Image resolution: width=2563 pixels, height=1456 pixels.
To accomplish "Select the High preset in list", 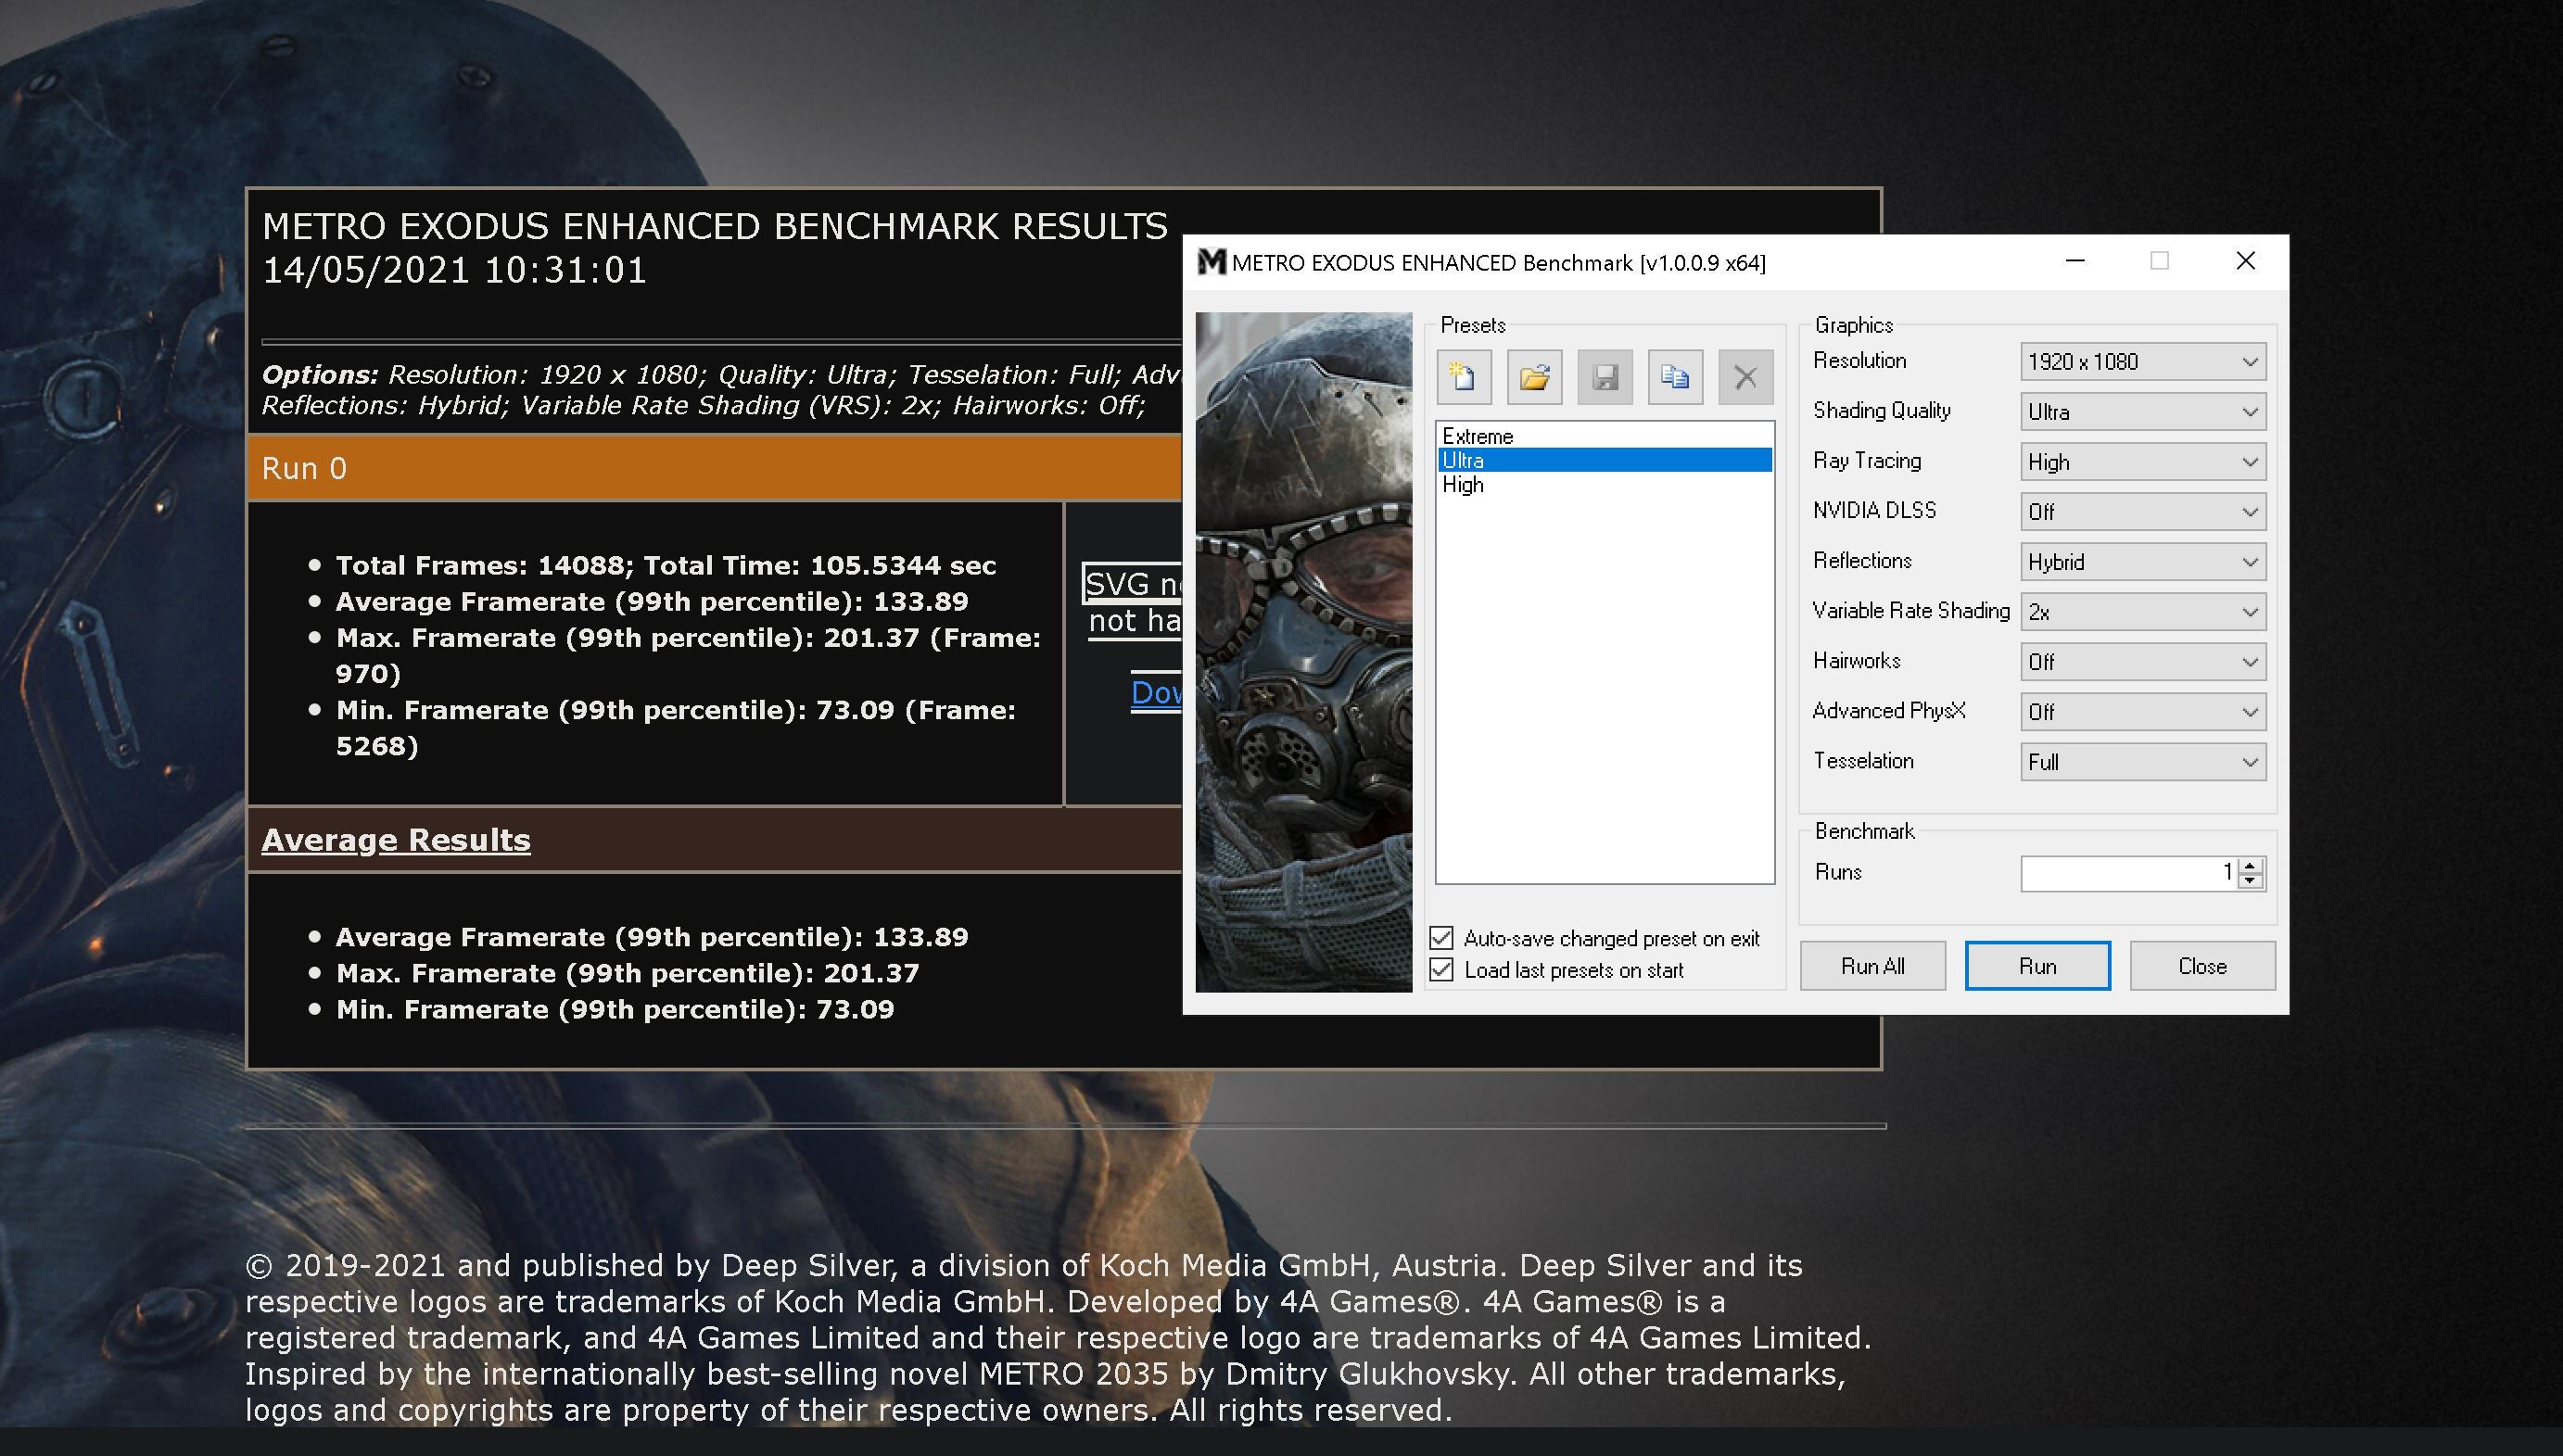I will coord(1462,485).
